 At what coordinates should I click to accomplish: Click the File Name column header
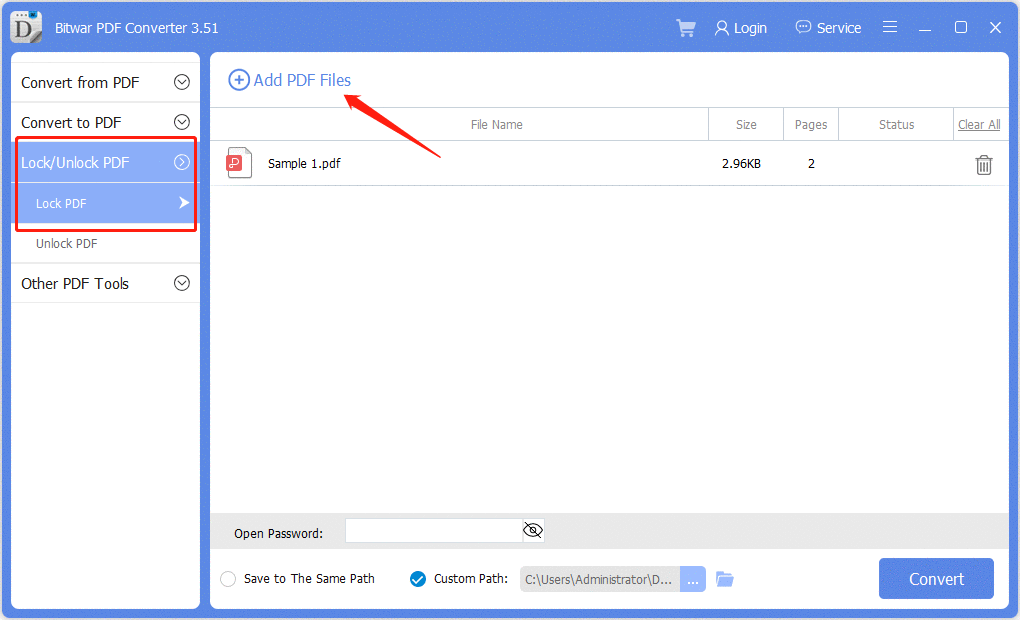[x=496, y=124]
